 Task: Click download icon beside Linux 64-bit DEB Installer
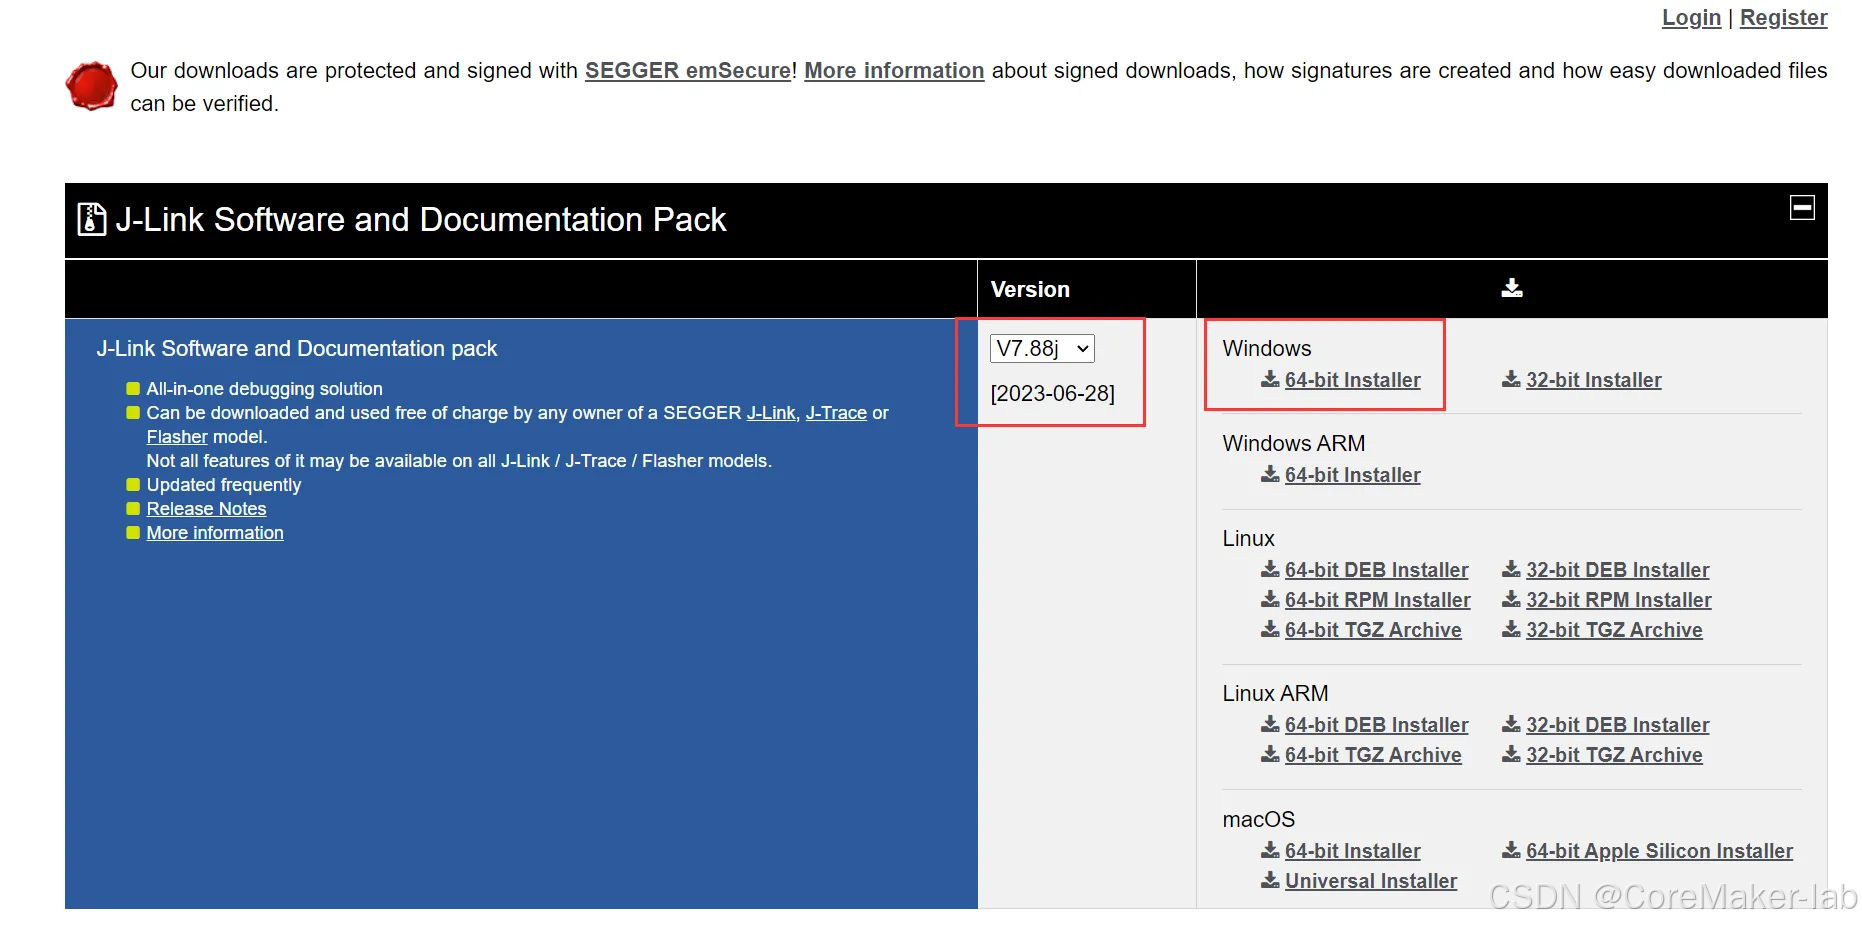pos(1269,569)
